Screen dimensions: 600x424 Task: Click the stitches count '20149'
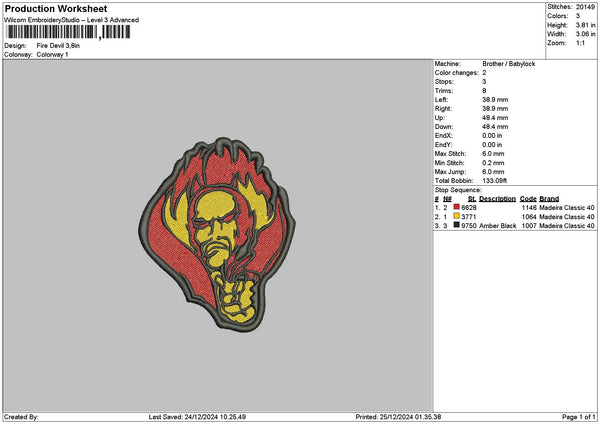click(585, 7)
